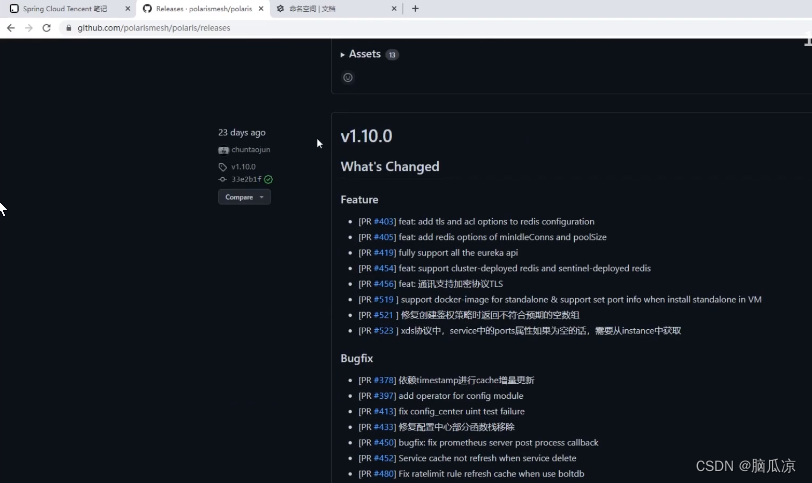
Task: Close the Spring Cloud Tencent tab
Action: [x=128, y=9]
